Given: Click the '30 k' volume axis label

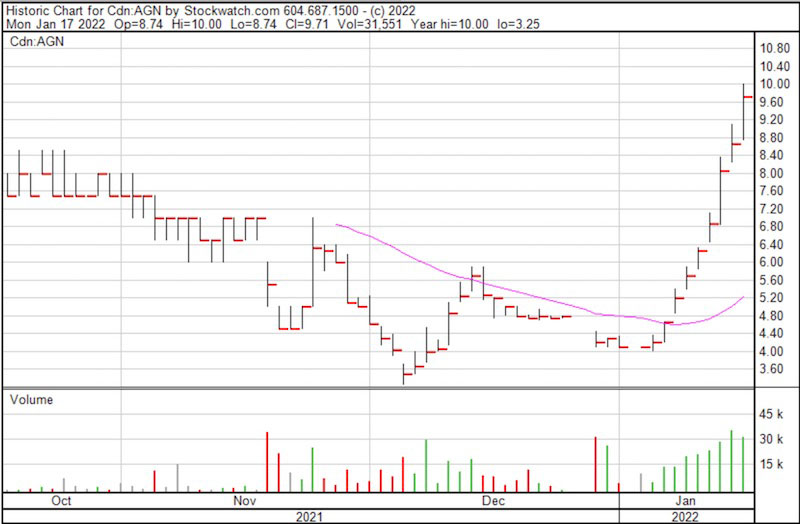Looking at the screenshot, I should click(771, 439).
